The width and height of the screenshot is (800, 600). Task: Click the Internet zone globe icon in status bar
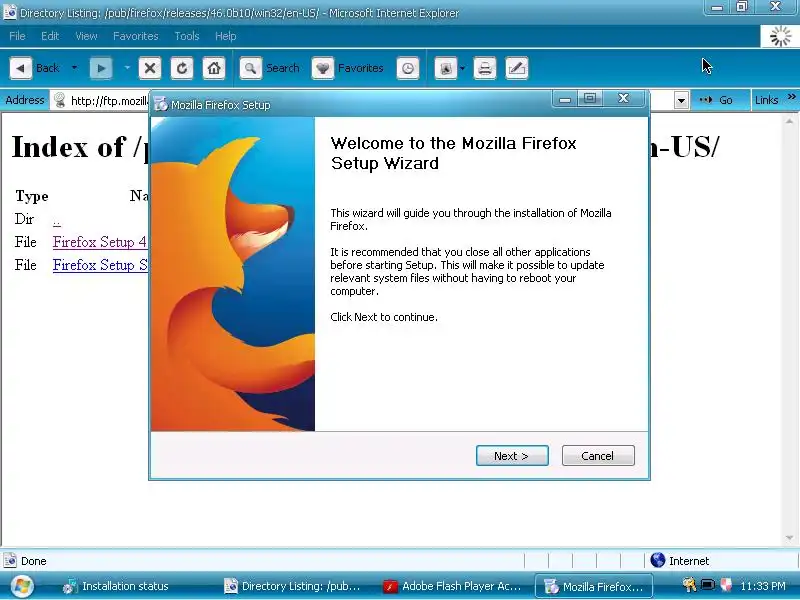[658, 560]
